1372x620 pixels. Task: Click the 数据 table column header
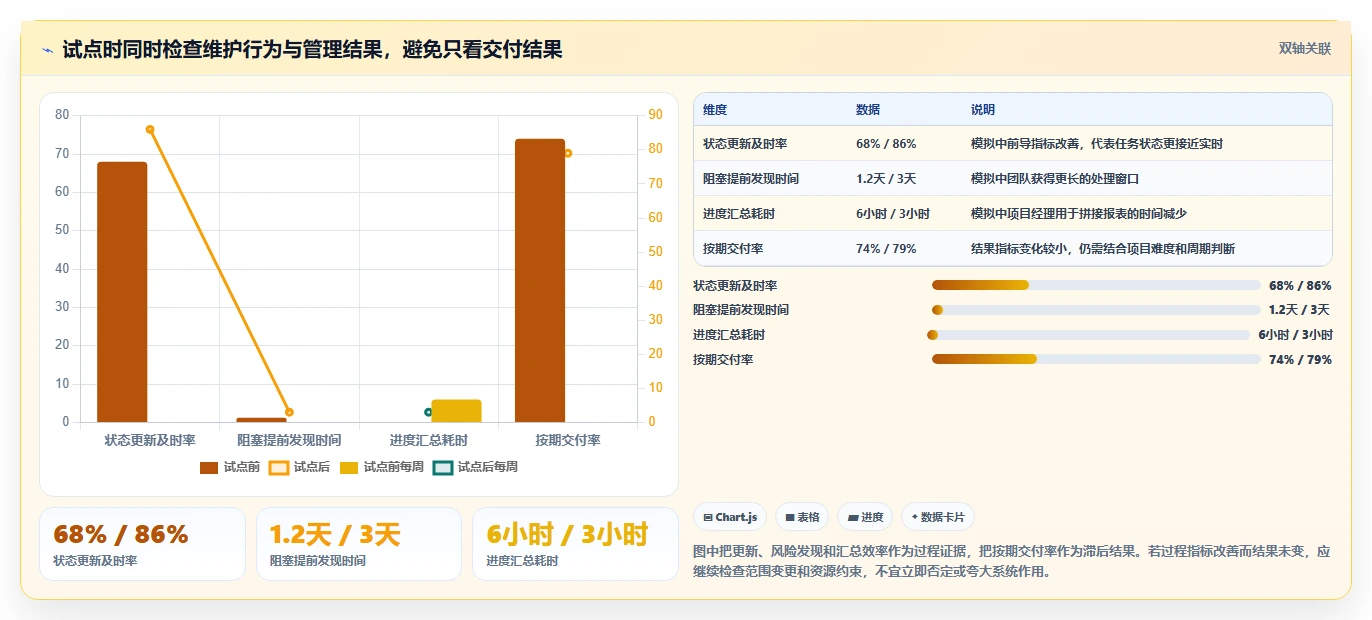pyautogui.click(x=868, y=110)
